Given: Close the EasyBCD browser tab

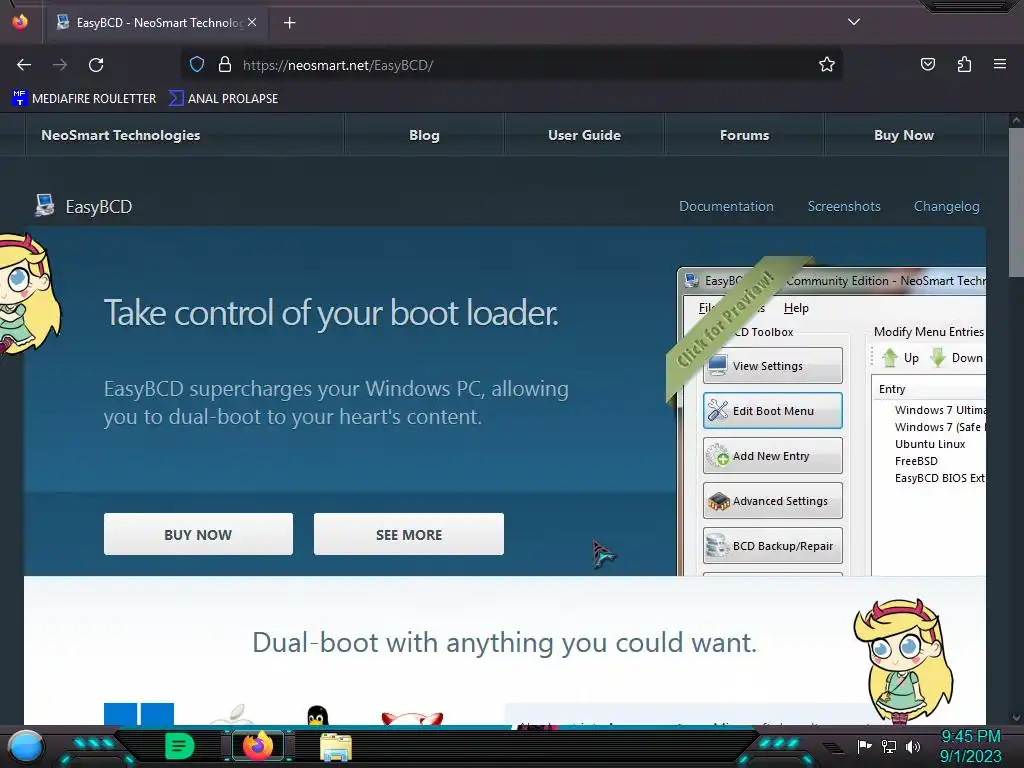Looking at the screenshot, I should pos(252,22).
